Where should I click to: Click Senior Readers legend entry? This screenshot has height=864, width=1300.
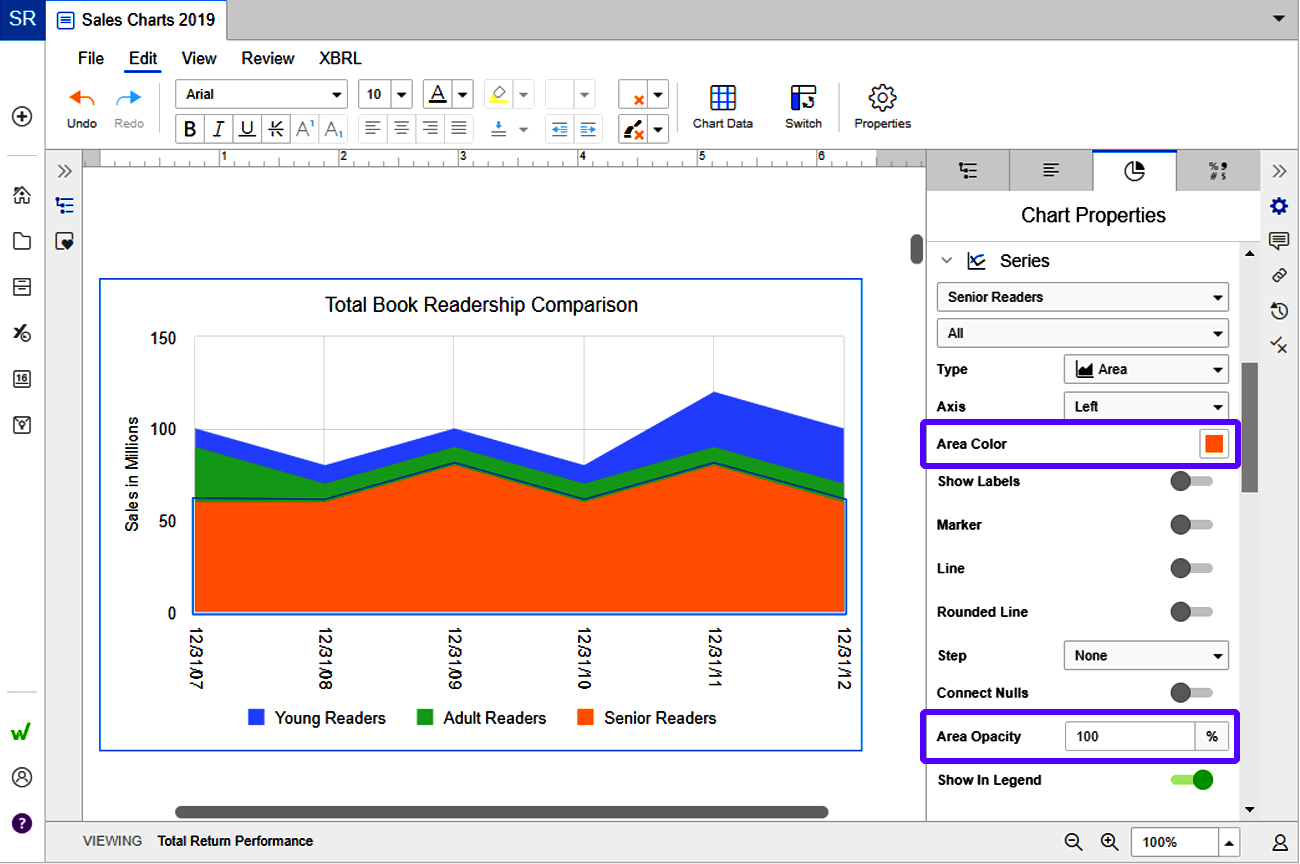pyautogui.click(x=647, y=718)
